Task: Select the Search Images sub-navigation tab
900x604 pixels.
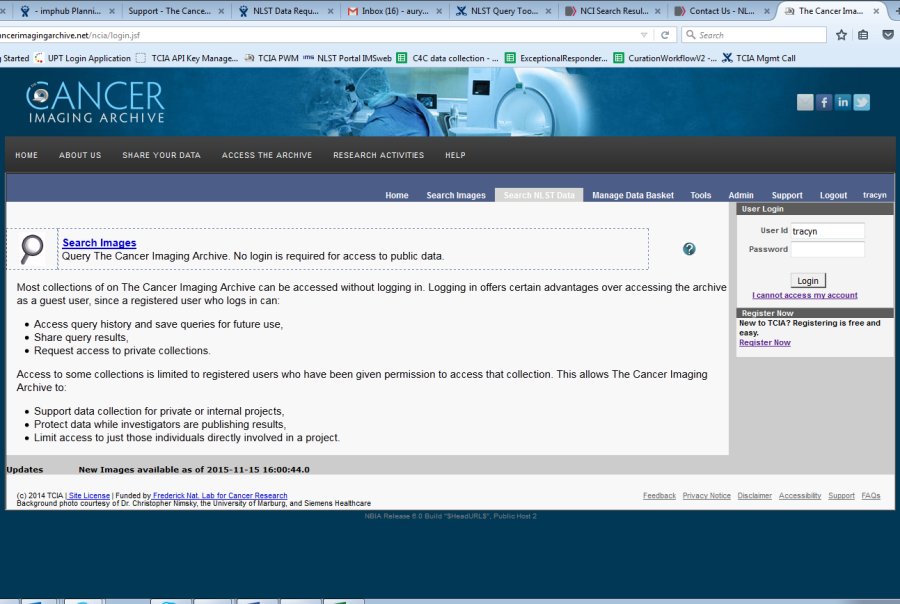Action: click(x=456, y=195)
